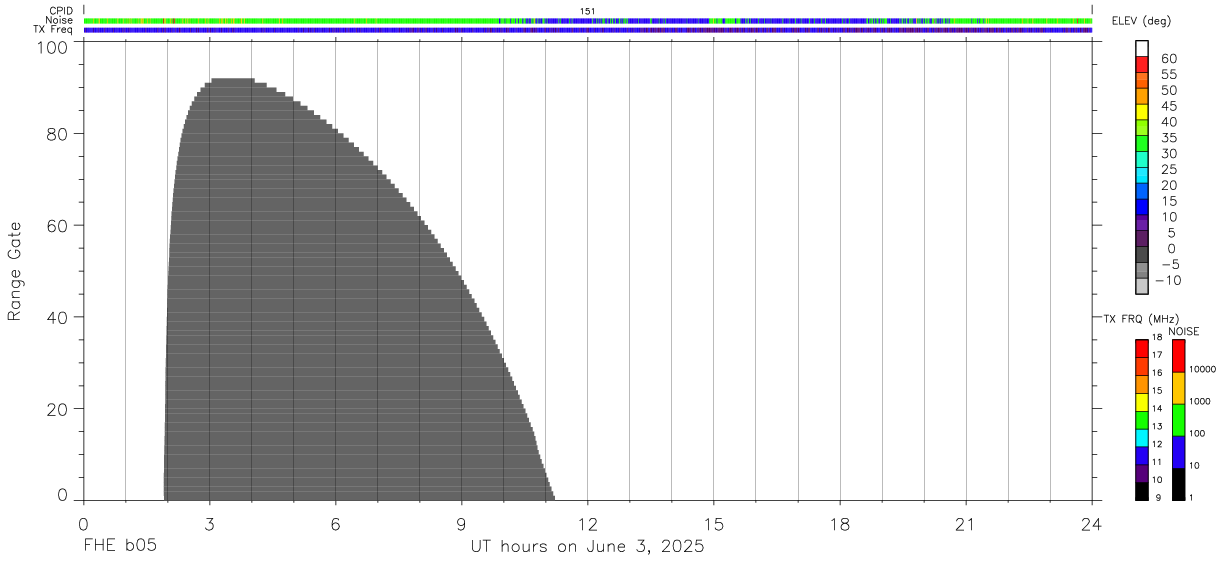This screenshot has width=1228, height=567.
Task: Click the lightest gray bottom swatch of ELEV bar
Action: pyautogui.click(x=1142, y=286)
